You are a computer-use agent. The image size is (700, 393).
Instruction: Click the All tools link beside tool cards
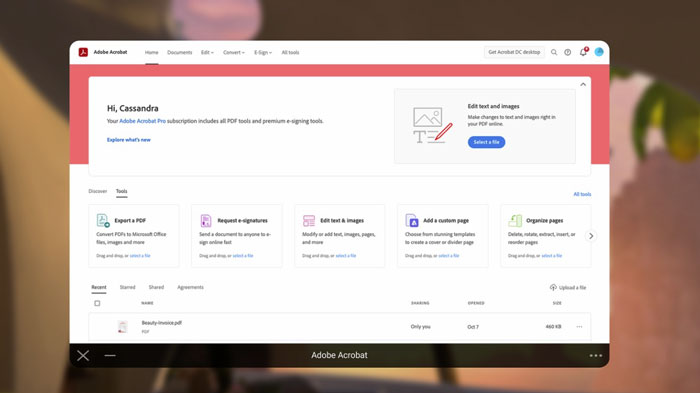[582, 194]
